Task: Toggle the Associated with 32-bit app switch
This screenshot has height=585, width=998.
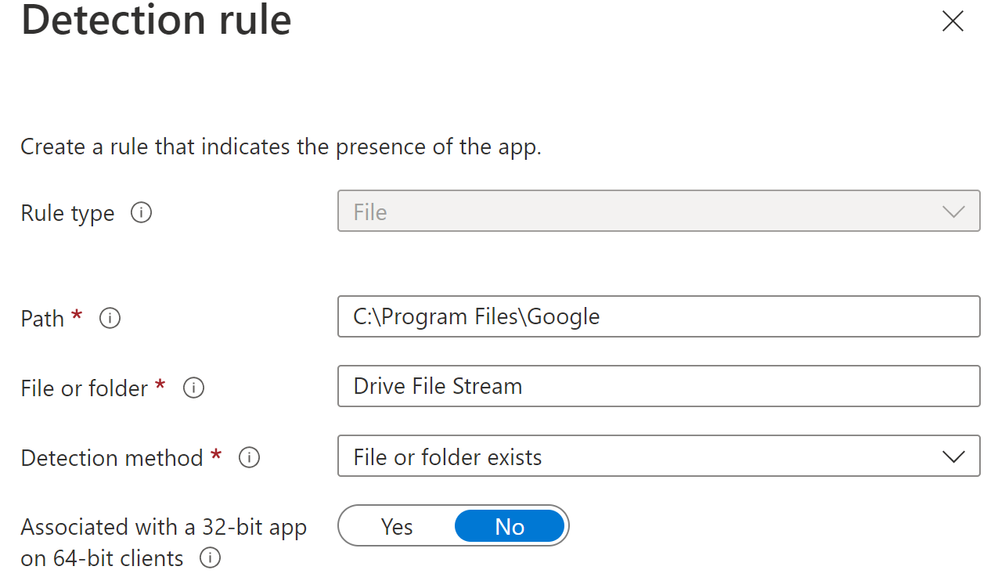Action: click(453, 526)
